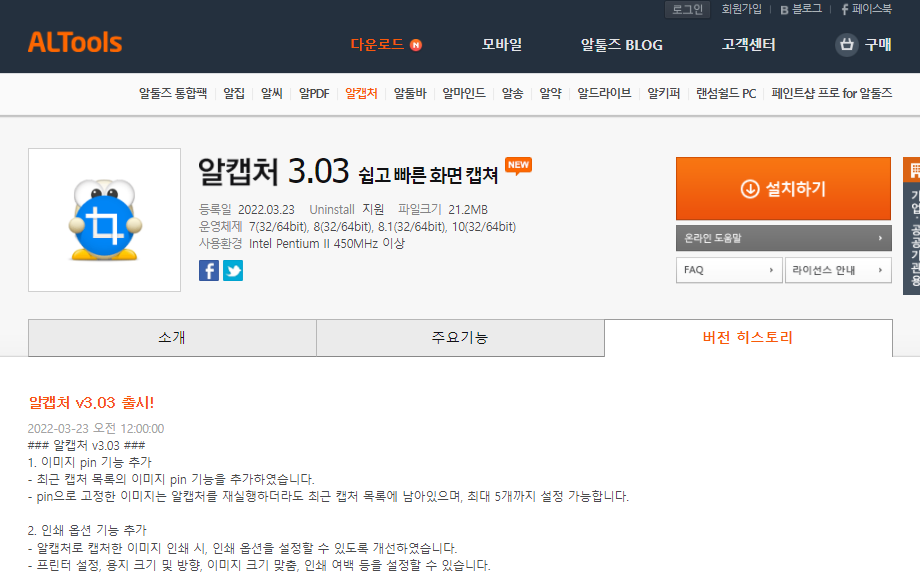Select 알마인드 in product bar
This screenshot has height=586, width=920.
[x=464, y=93]
